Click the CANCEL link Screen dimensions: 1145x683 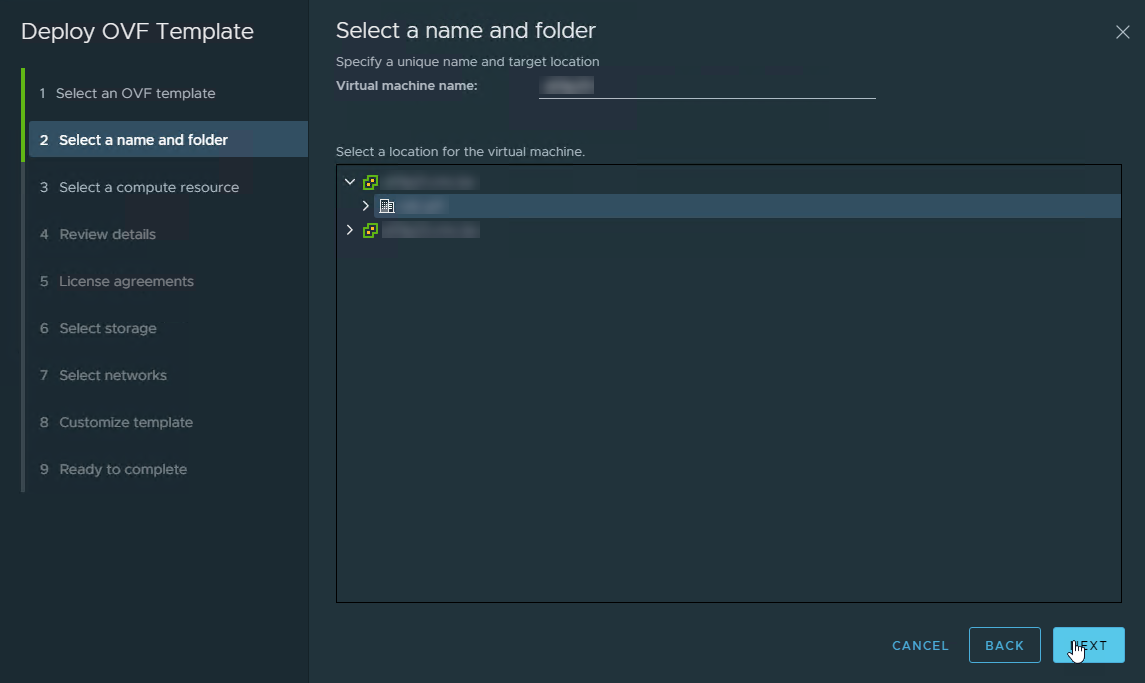tap(920, 646)
